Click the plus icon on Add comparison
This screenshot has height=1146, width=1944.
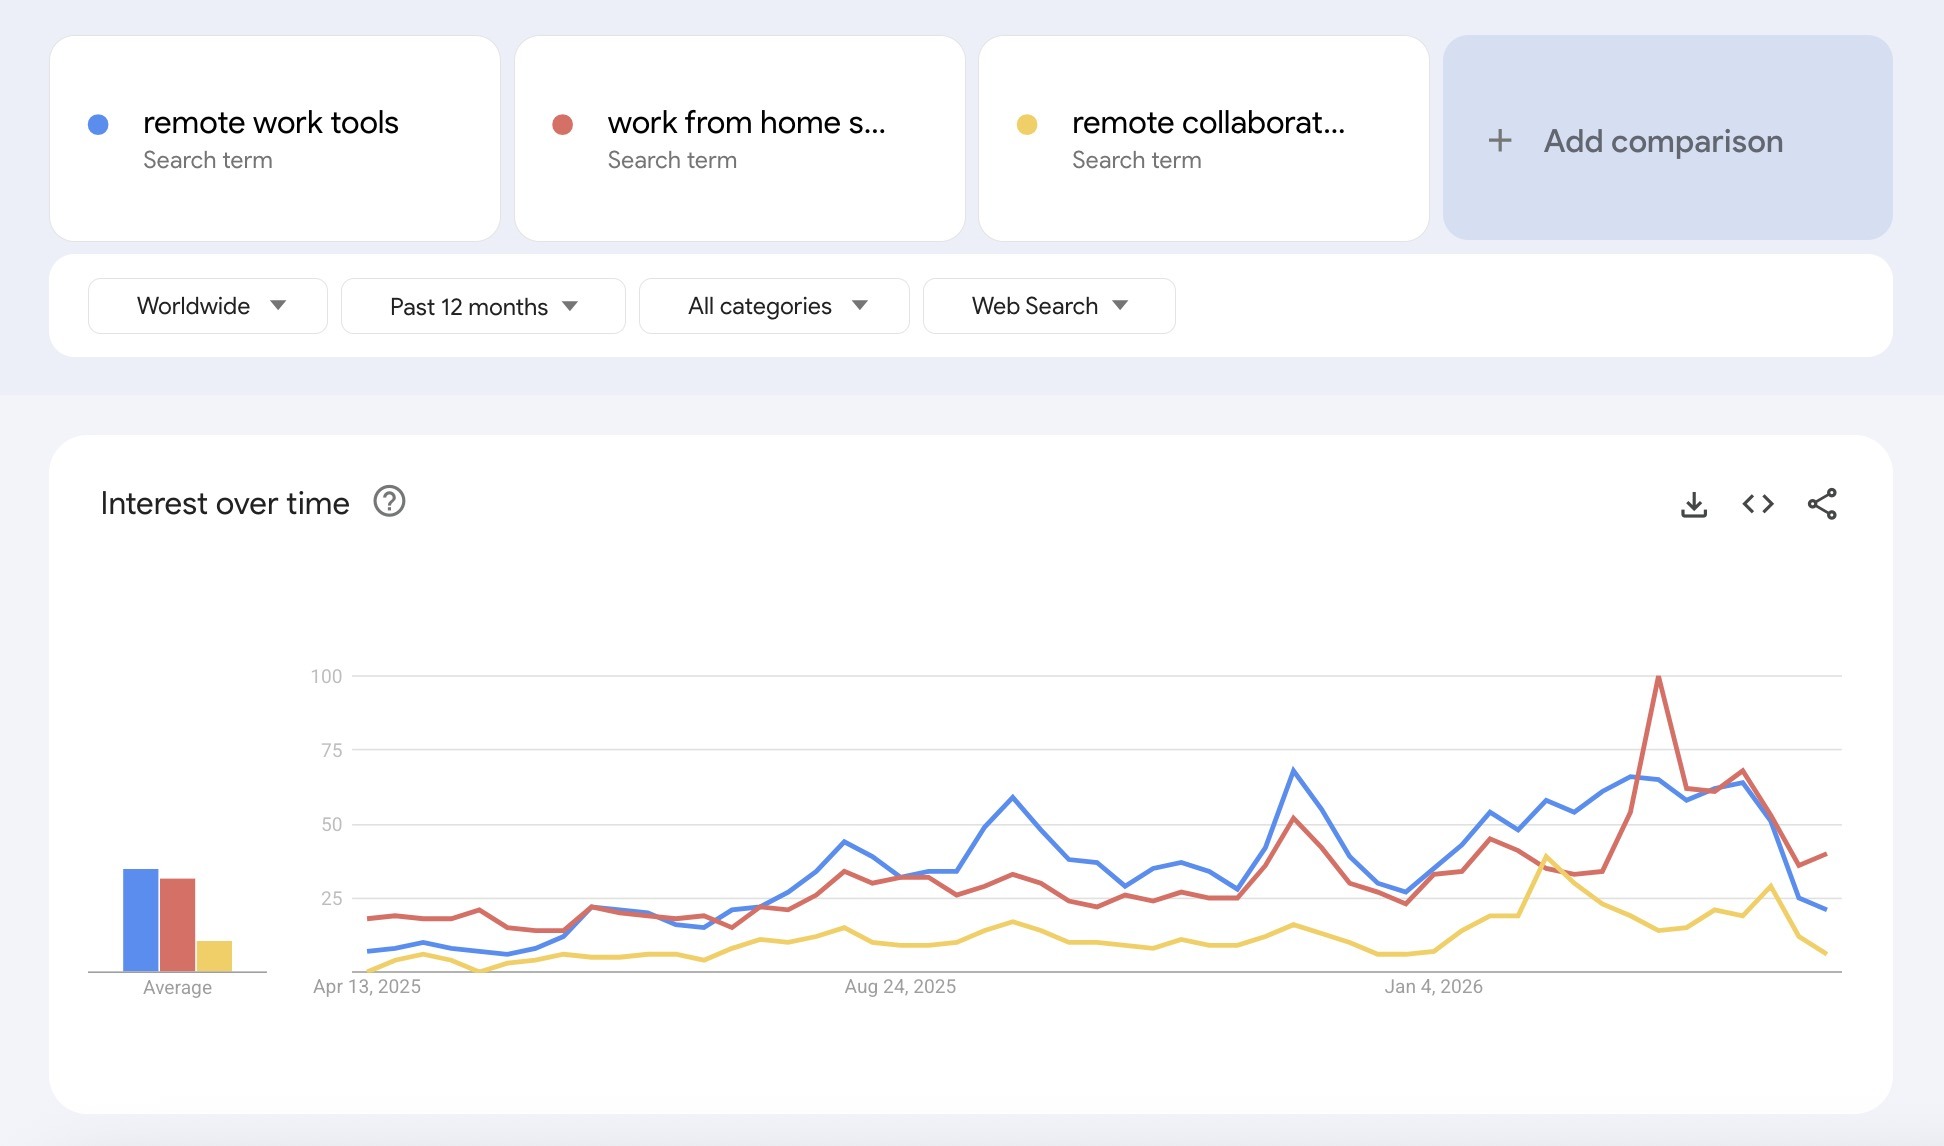coord(1501,141)
